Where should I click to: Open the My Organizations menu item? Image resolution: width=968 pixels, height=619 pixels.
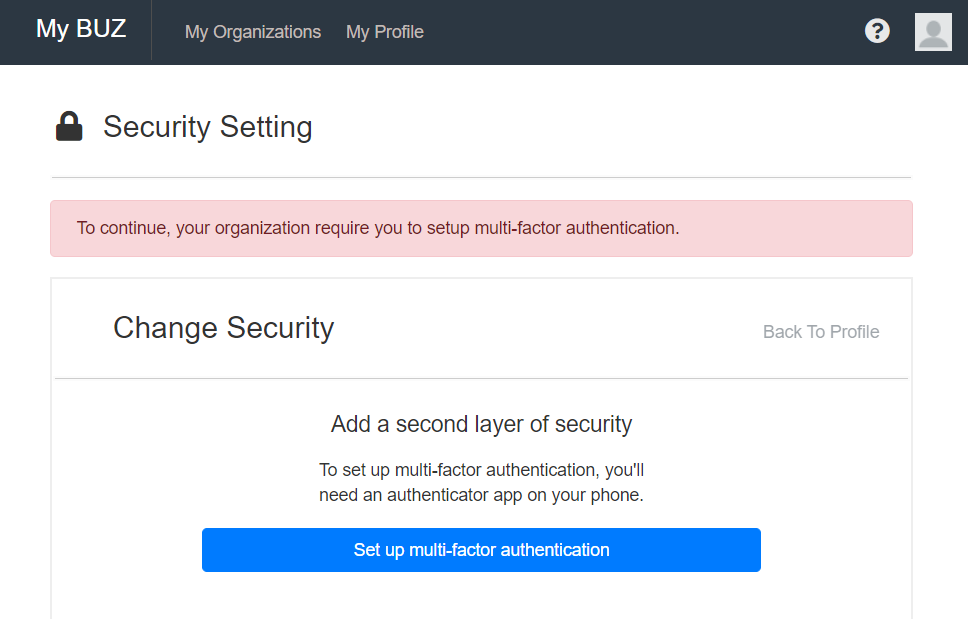[x=253, y=32]
